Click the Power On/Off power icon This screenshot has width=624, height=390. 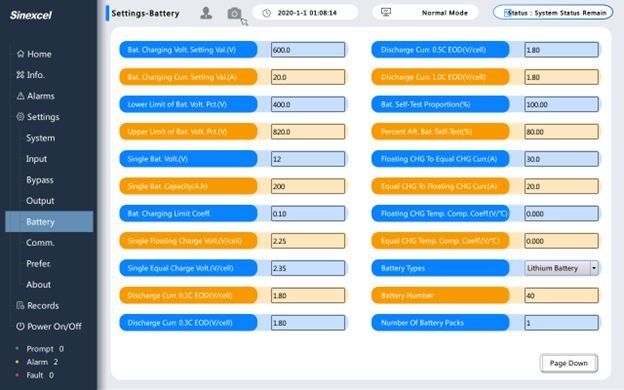pos(20,326)
